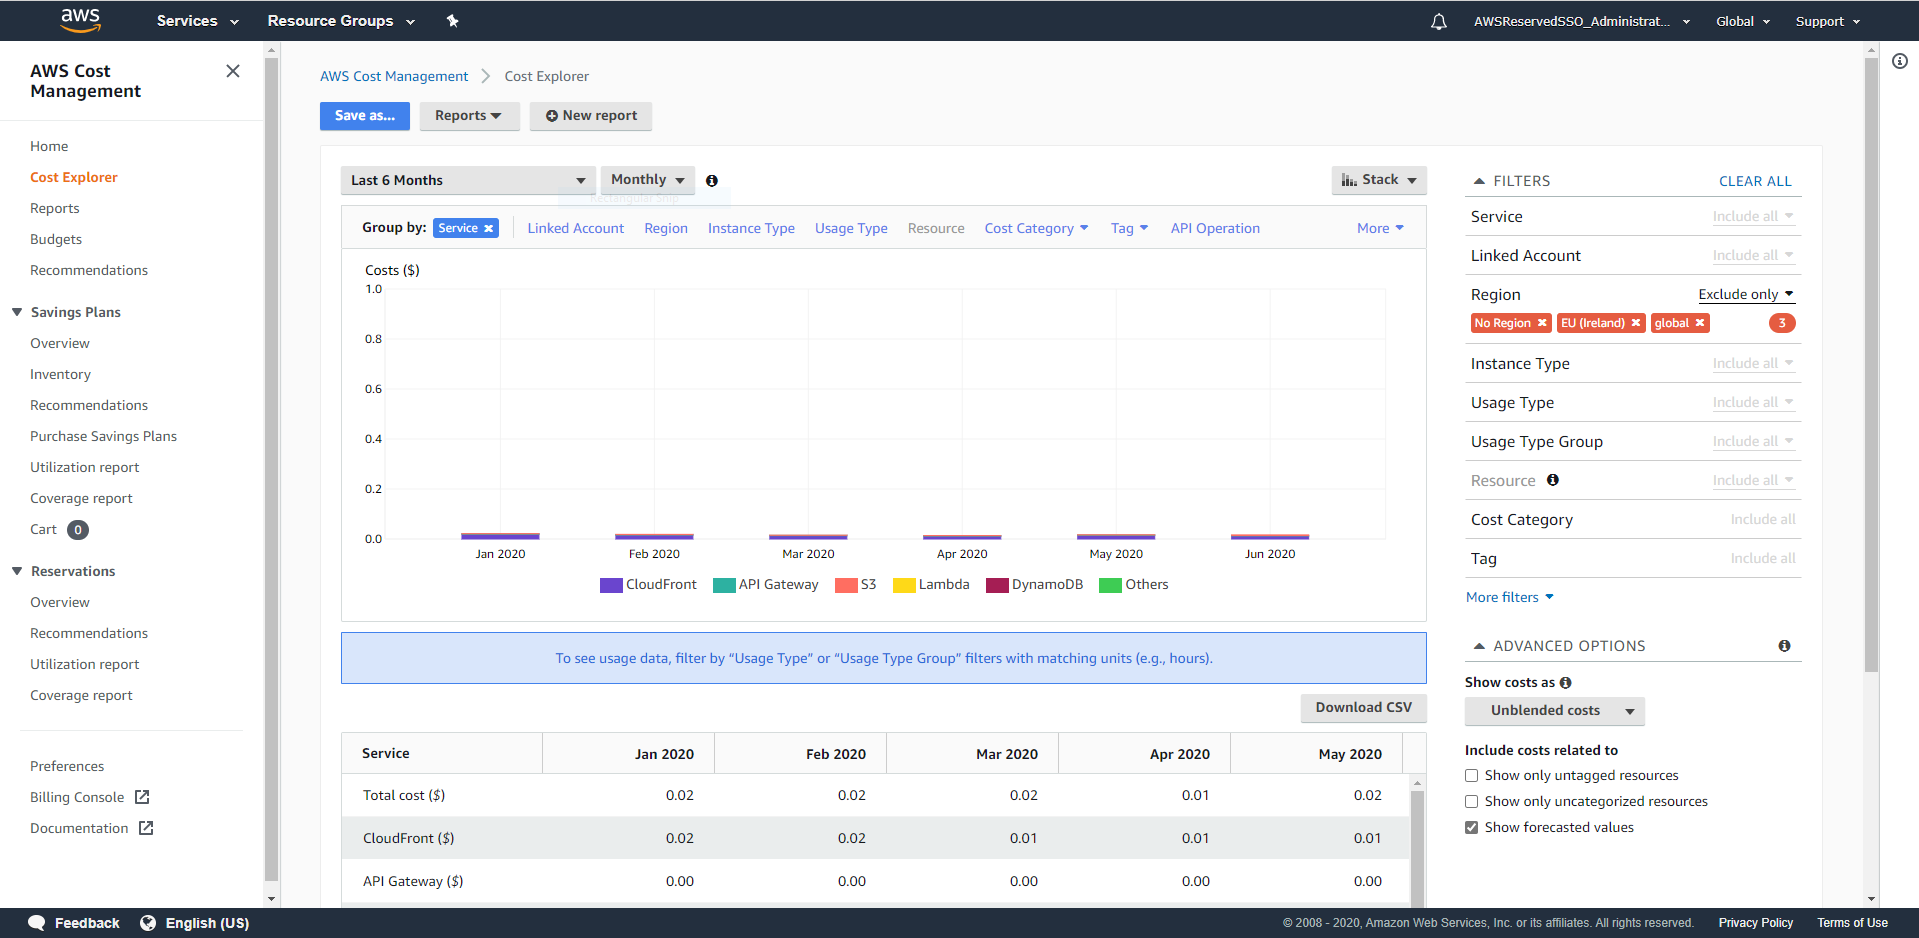Click the Advanced Options info icon
Image resolution: width=1919 pixels, height=938 pixels.
pos(1784,646)
